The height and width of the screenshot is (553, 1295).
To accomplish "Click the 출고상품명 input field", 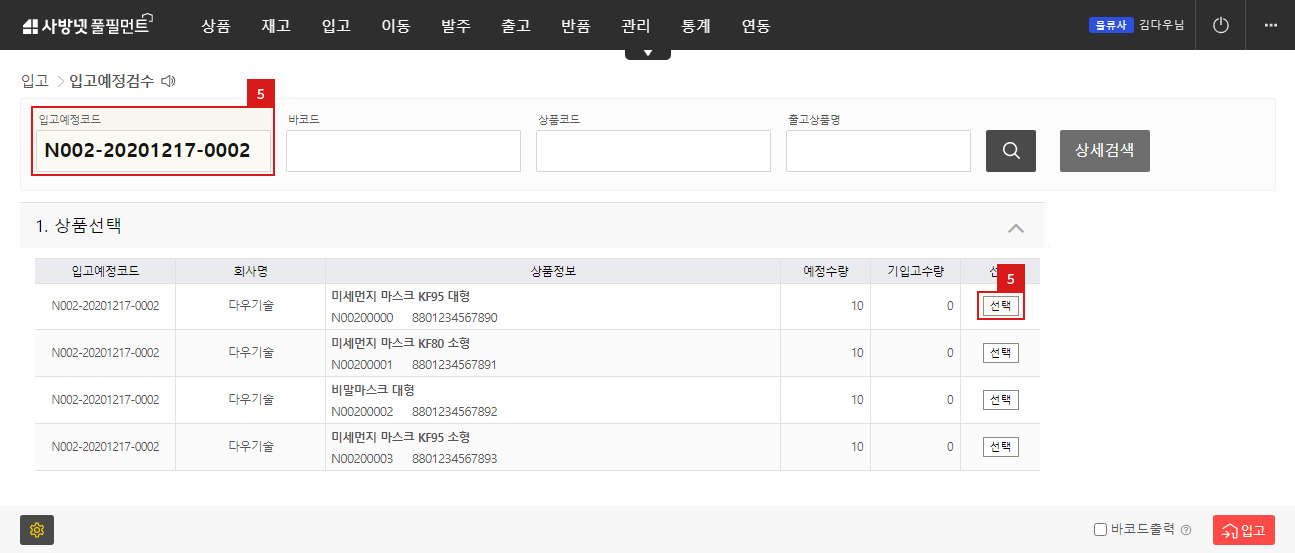I will tap(878, 151).
